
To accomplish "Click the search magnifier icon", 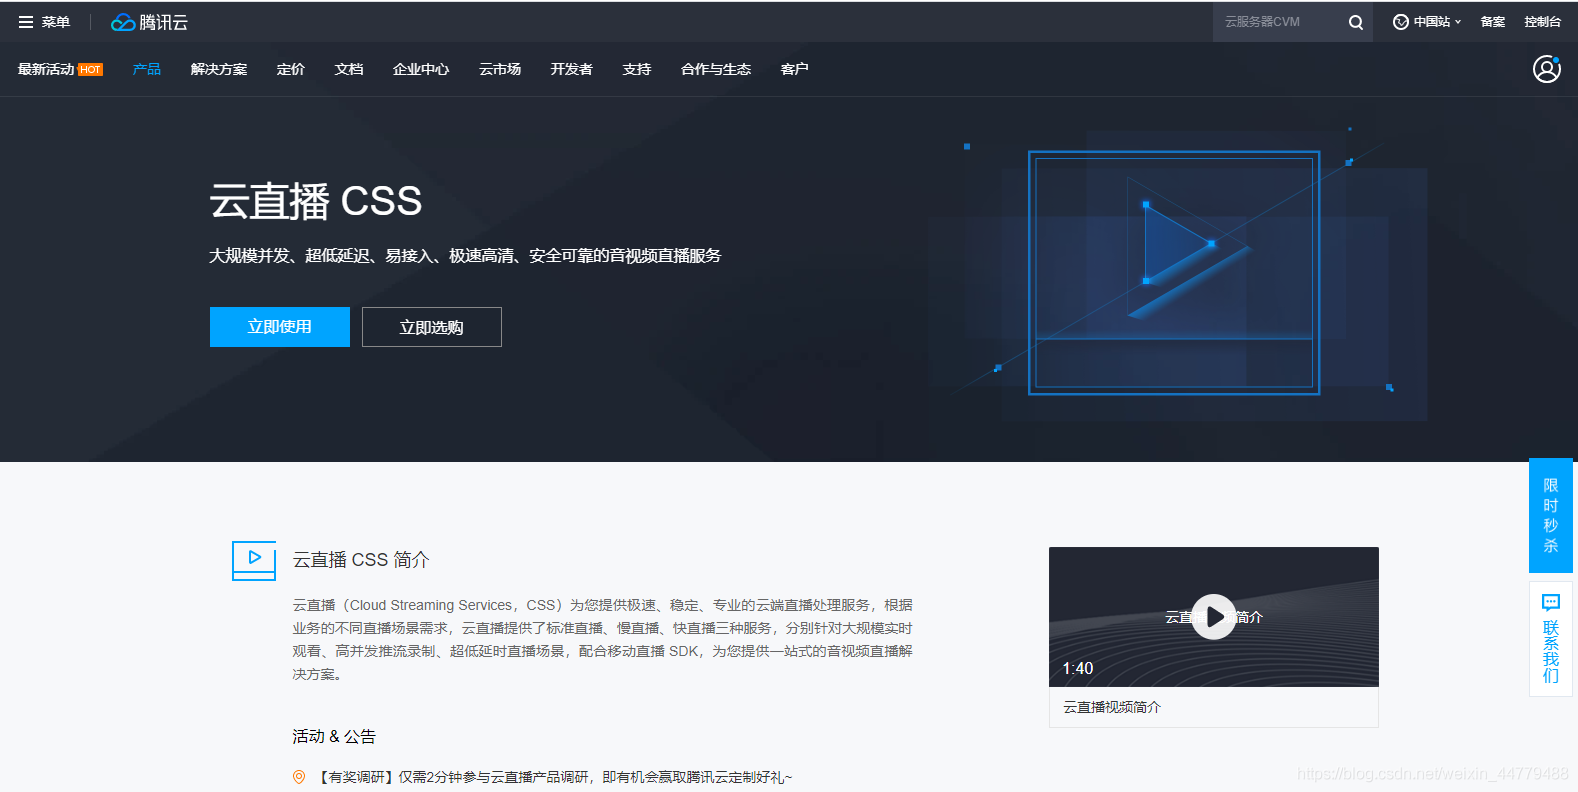I will point(1355,22).
